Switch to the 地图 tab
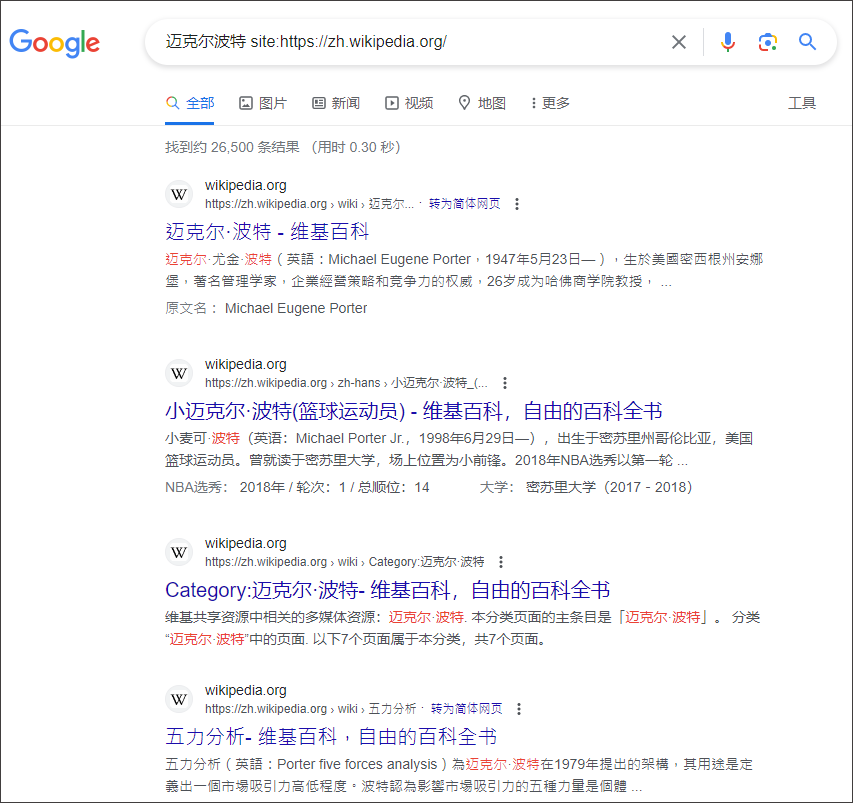This screenshot has width=853, height=803. (482, 103)
